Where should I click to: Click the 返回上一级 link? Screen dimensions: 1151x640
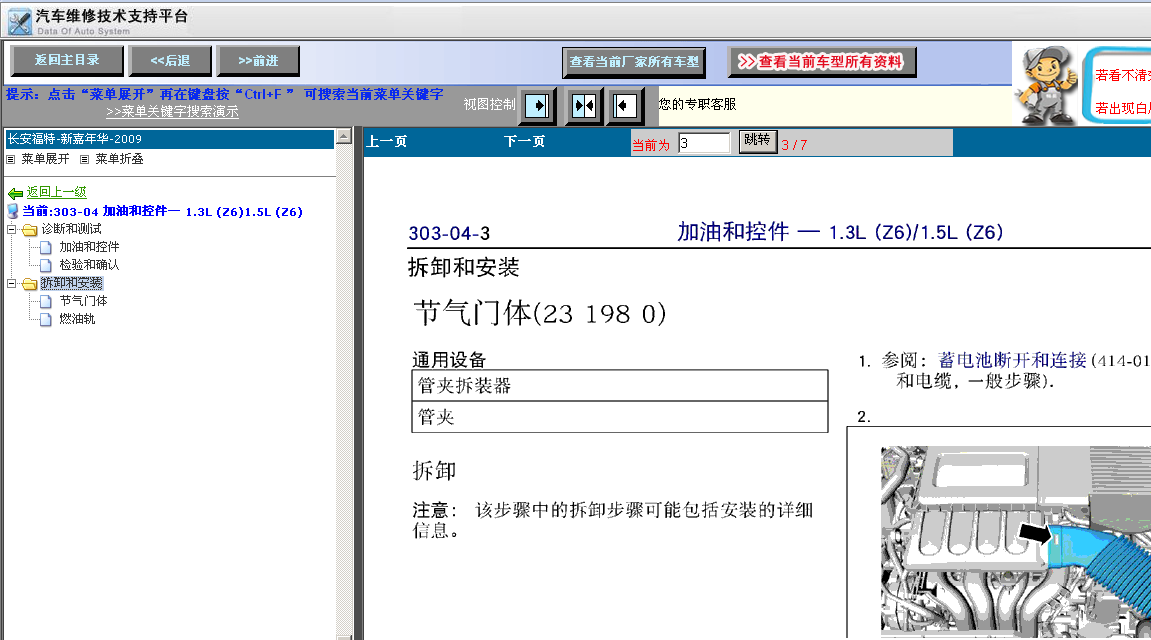click(57, 192)
